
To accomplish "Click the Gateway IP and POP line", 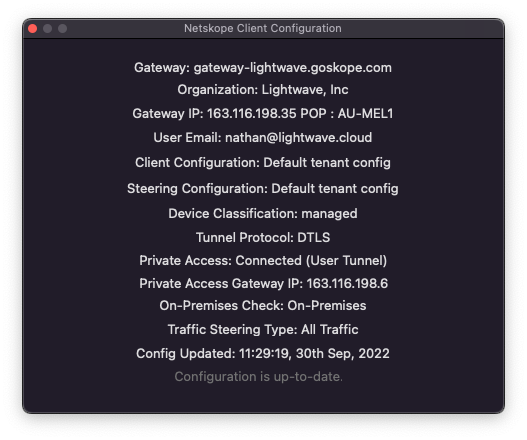I will tap(263, 114).
